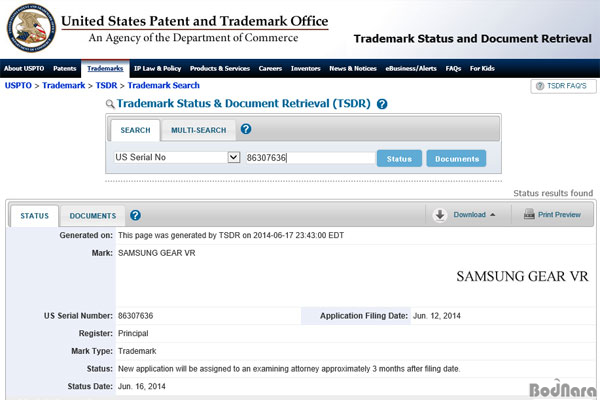Open News & Notices menu

[x=353, y=69]
